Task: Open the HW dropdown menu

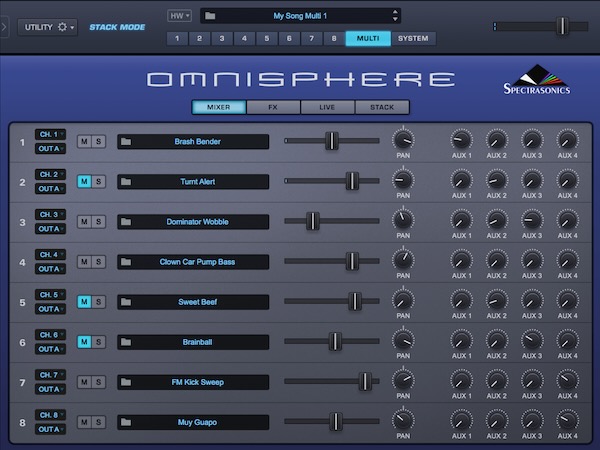Action: point(179,16)
